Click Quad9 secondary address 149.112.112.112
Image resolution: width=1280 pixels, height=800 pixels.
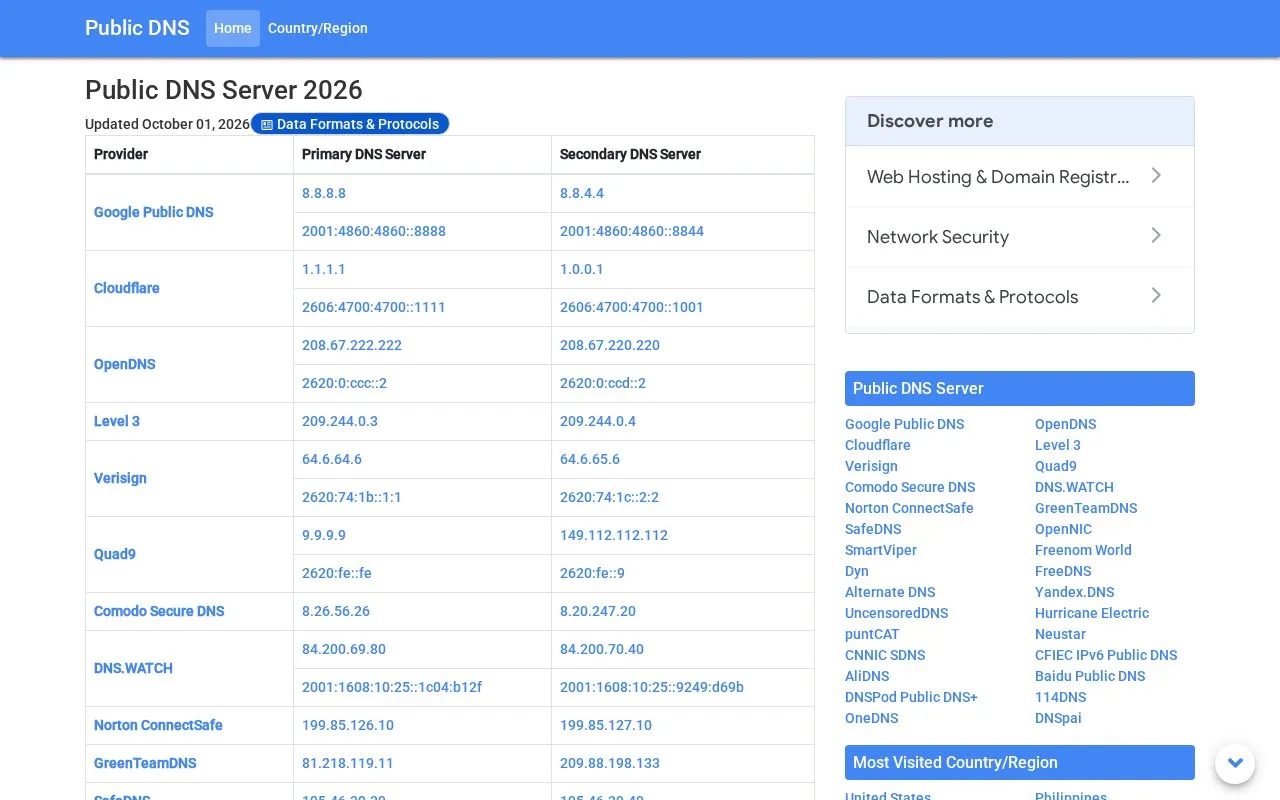[x=614, y=535]
